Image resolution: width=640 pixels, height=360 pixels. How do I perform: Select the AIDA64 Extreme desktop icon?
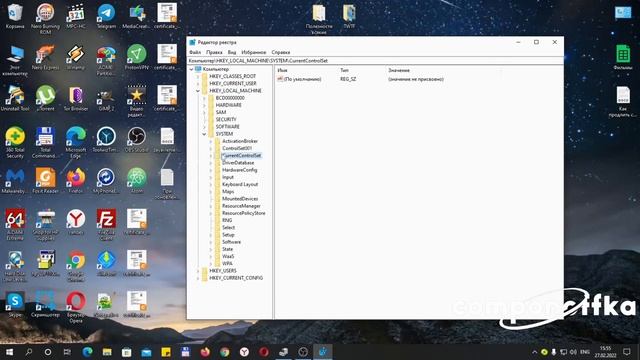click(15, 224)
